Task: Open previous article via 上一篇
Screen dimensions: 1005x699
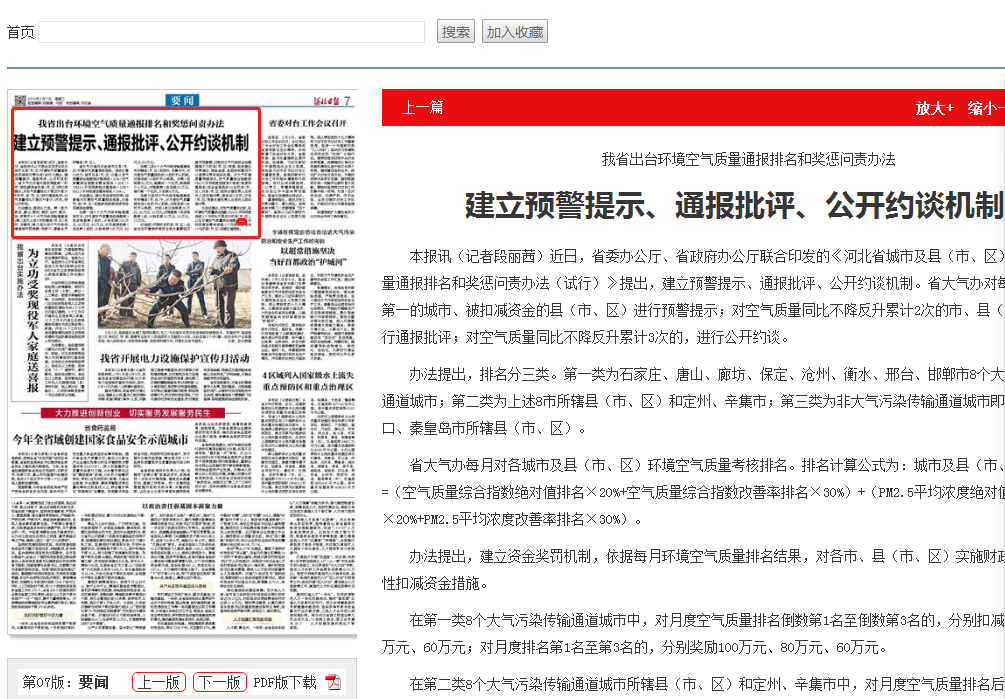Action: point(422,108)
